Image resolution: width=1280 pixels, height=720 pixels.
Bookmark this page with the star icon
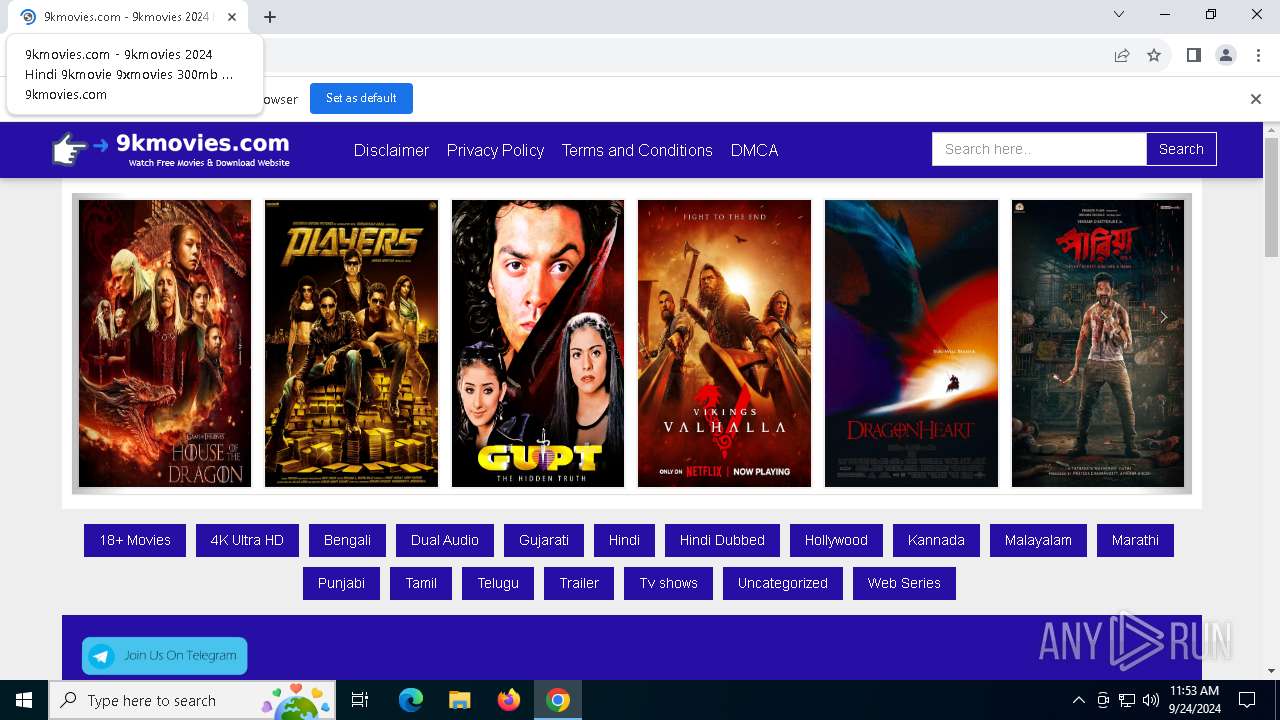pyautogui.click(x=1154, y=56)
